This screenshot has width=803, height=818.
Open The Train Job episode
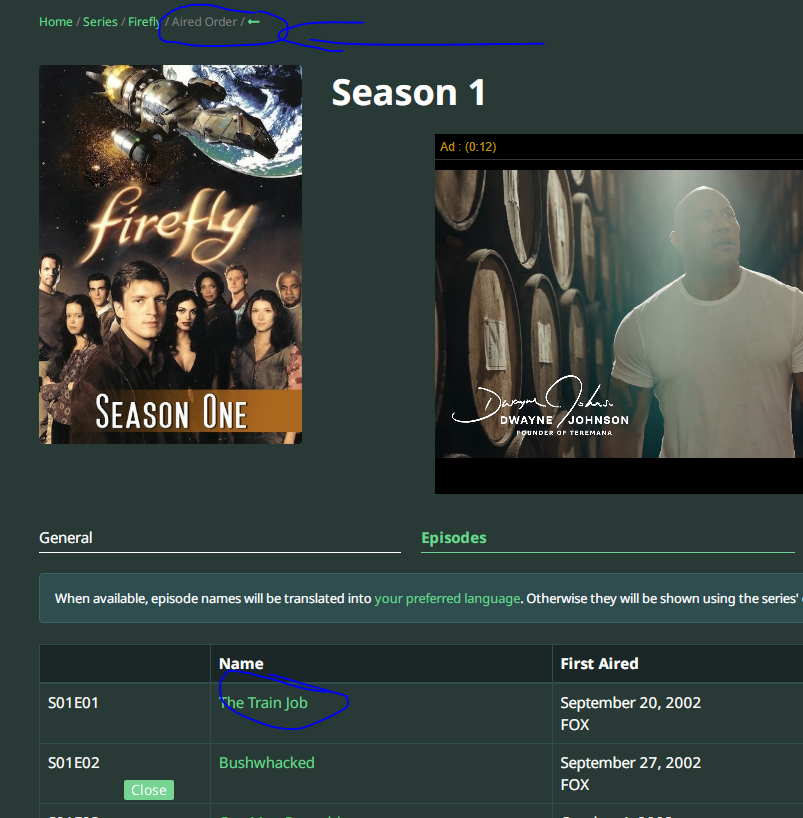[x=263, y=703]
